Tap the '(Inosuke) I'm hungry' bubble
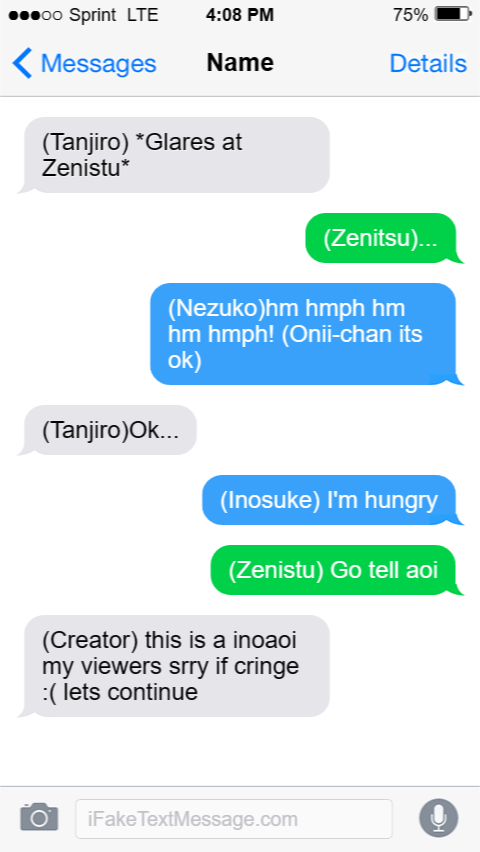Viewport: 480px width, 852px height. point(331,500)
